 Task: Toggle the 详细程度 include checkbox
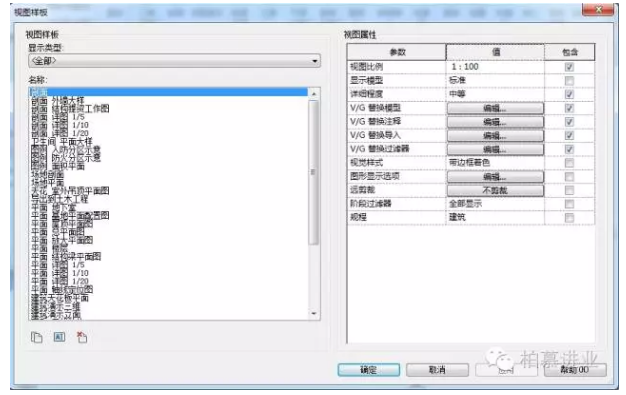point(569,94)
